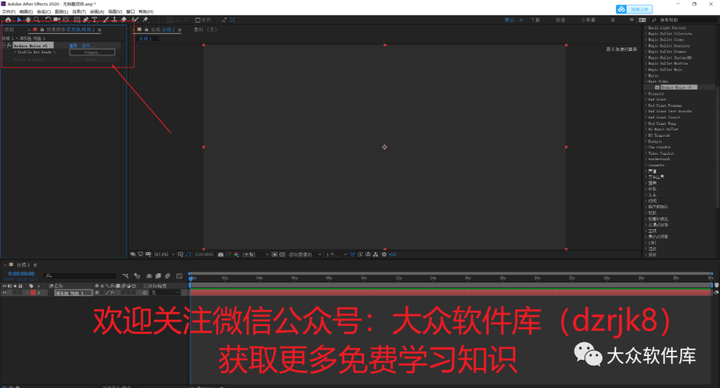Expand the Video Copilot category
This screenshot has height=388, width=720.
tap(646, 153)
